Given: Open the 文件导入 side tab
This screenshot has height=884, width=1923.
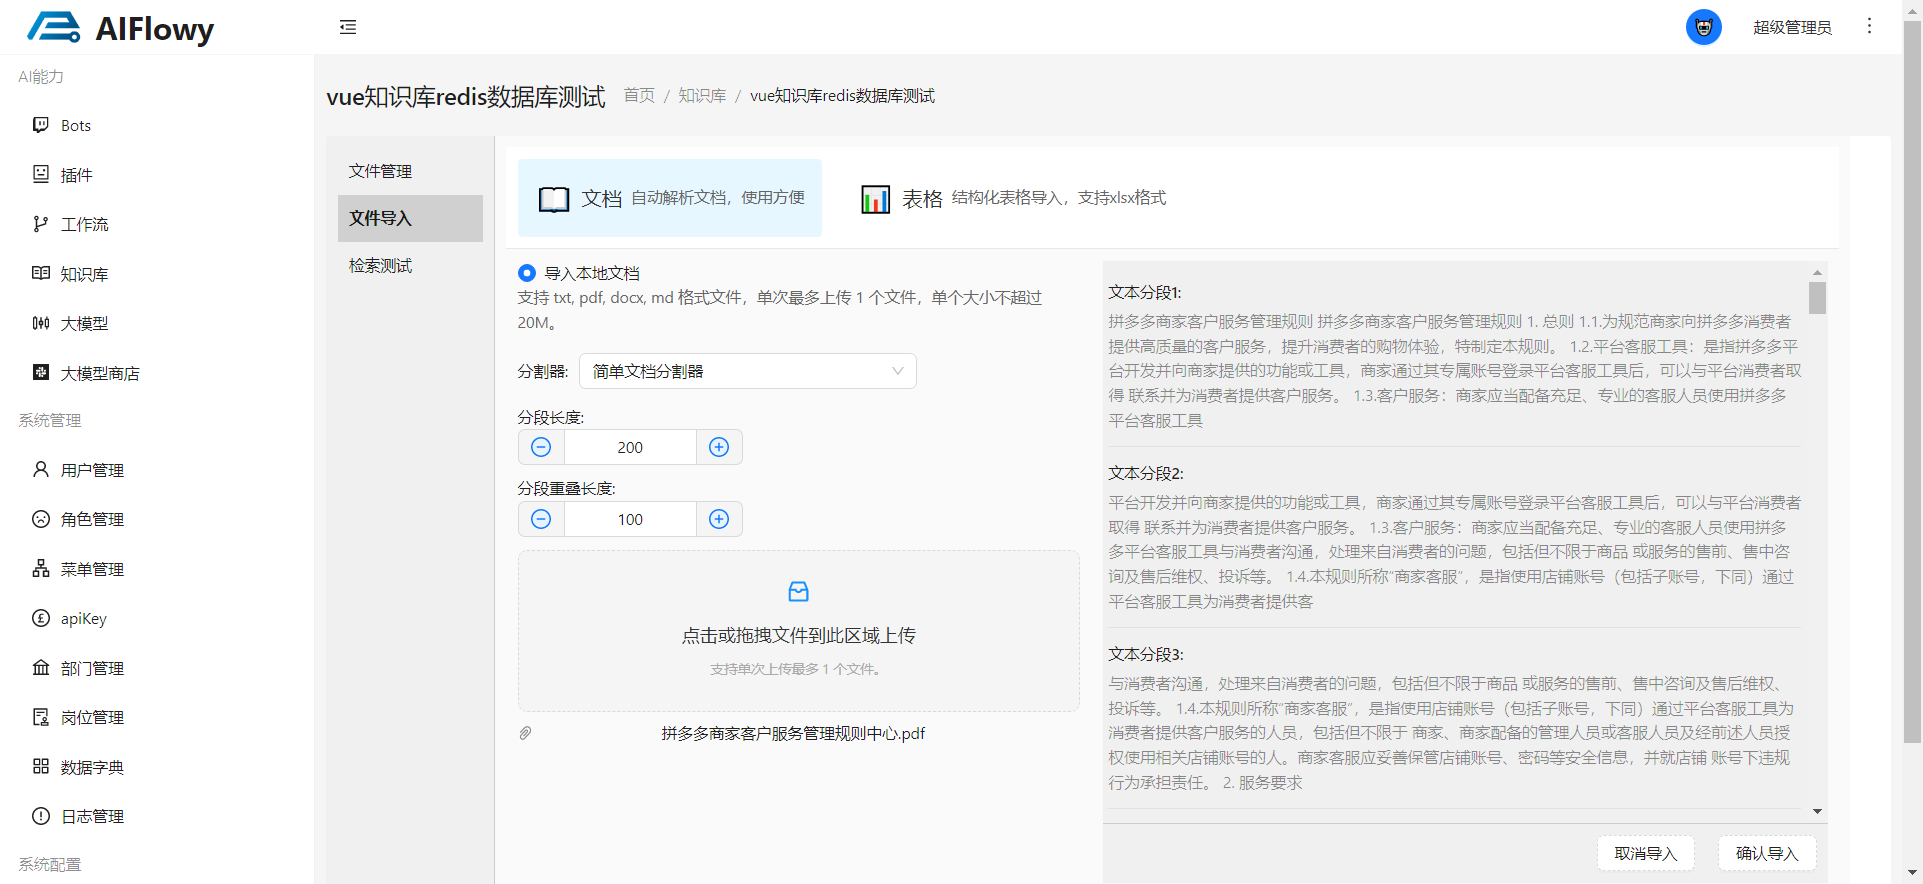Looking at the screenshot, I should pyautogui.click(x=410, y=218).
